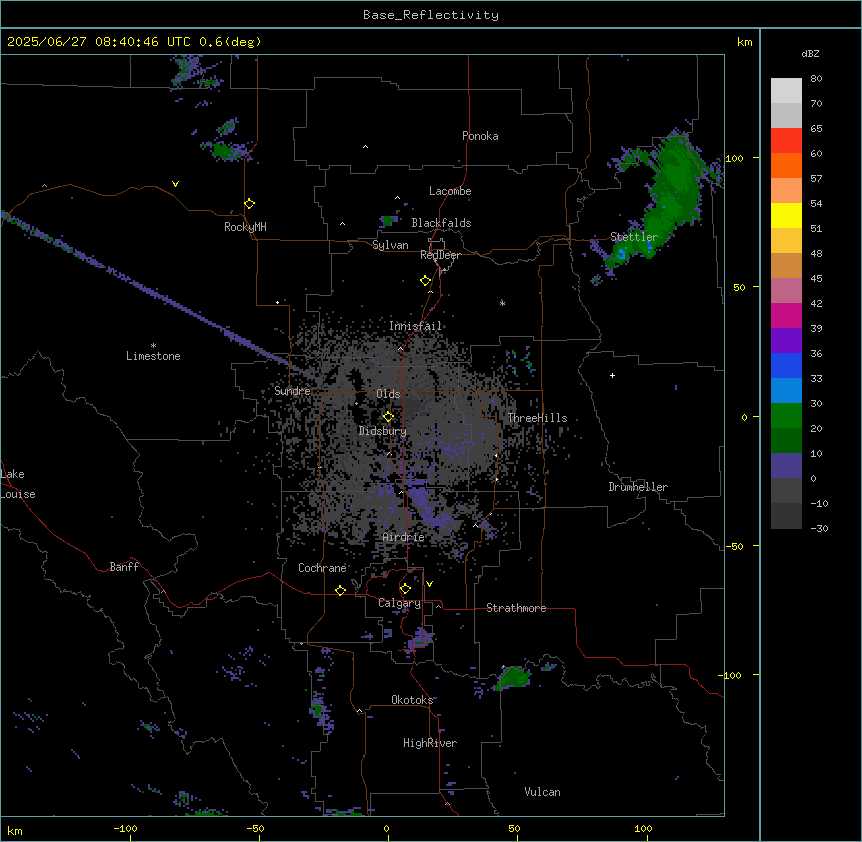Screen dimensions: 862x842
Task: Click the km unit label at bottom left
Action: tap(15, 830)
